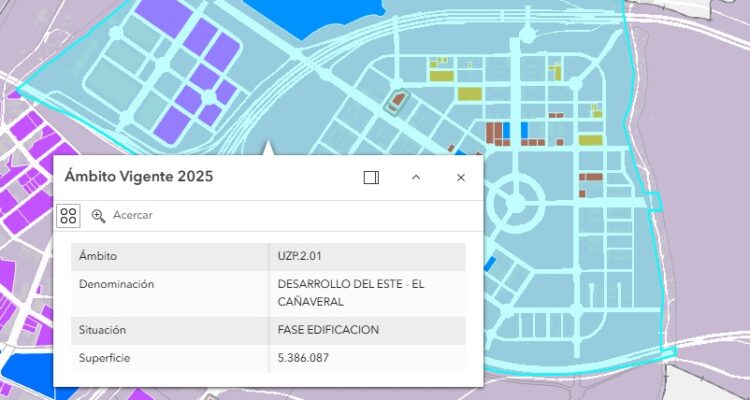Close the Ámbito Vigente 2025 popup

tap(461, 178)
